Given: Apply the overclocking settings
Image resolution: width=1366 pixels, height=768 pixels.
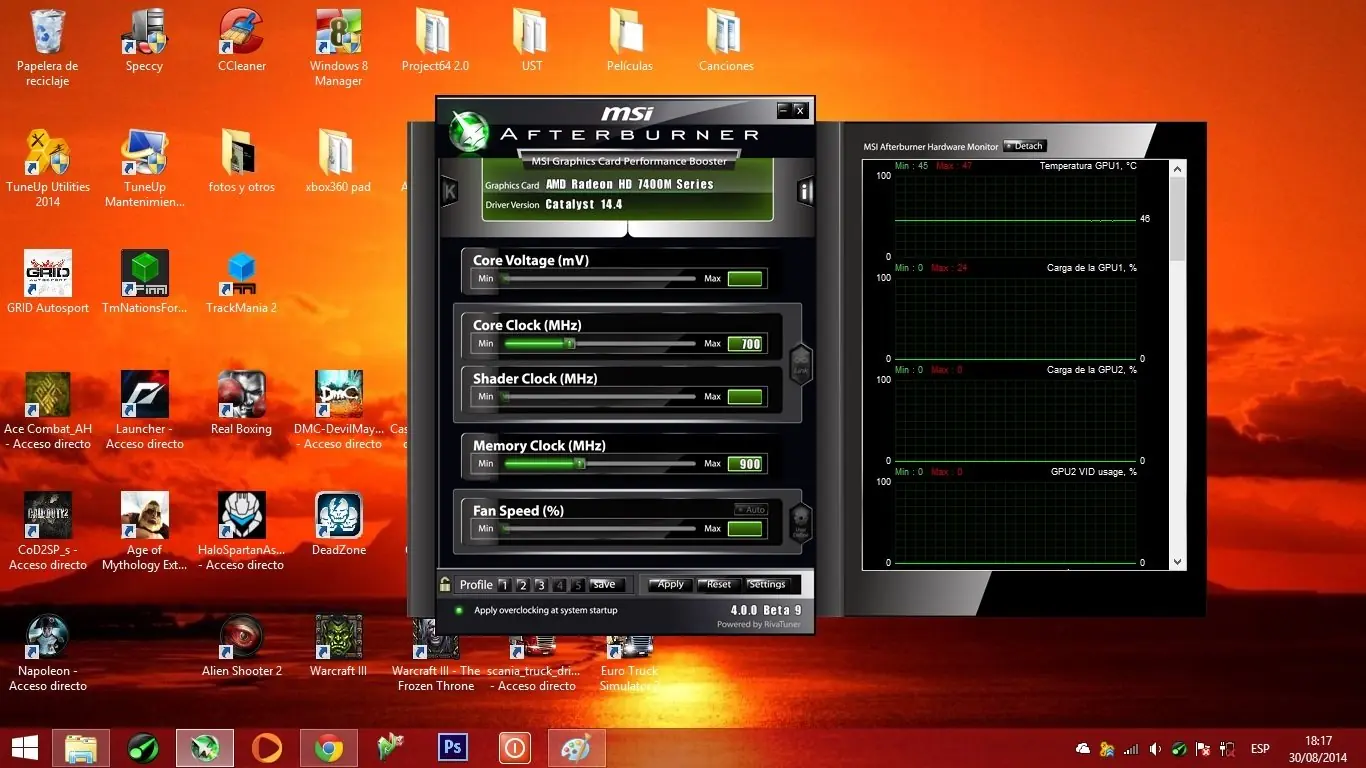Looking at the screenshot, I should pyautogui.click(x=670, y=585).
